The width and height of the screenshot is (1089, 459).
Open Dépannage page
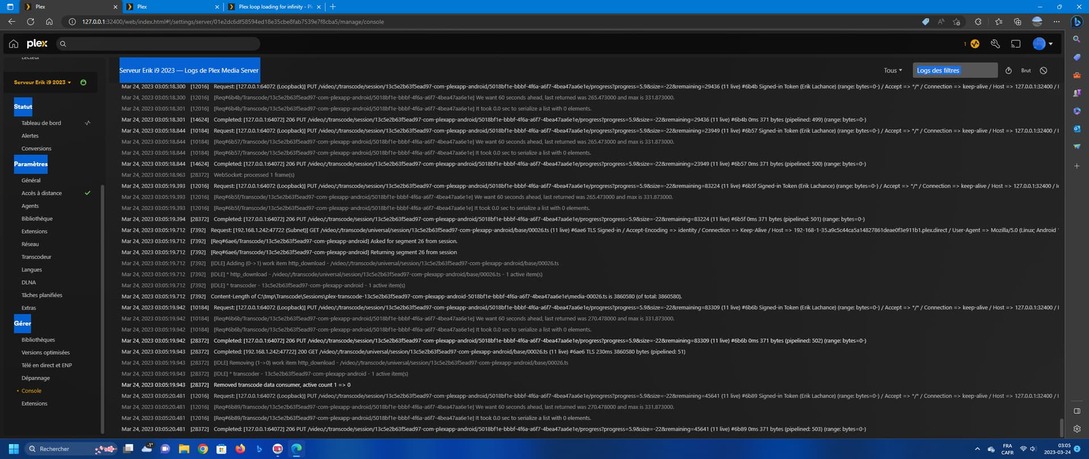(35, 378)
